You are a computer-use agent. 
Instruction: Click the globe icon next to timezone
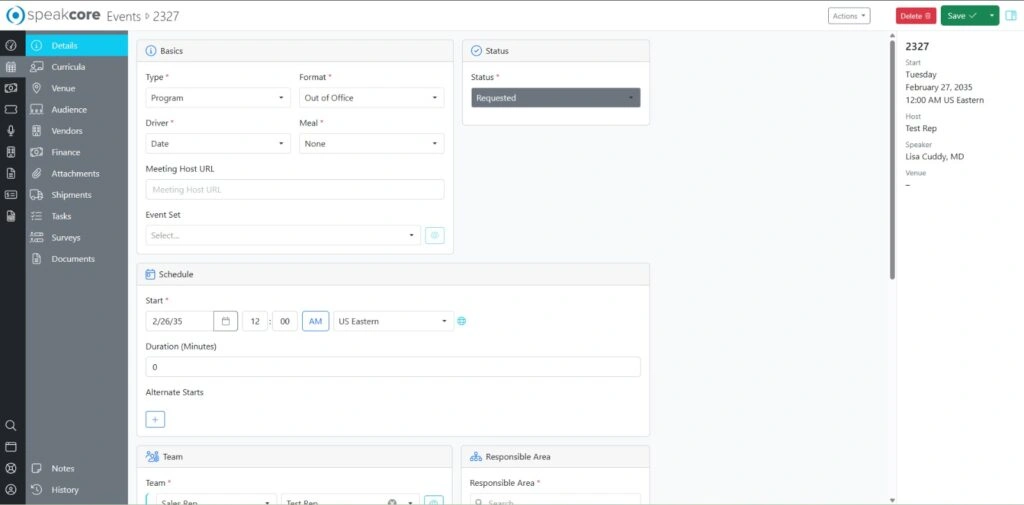click(x=462, y=321)
